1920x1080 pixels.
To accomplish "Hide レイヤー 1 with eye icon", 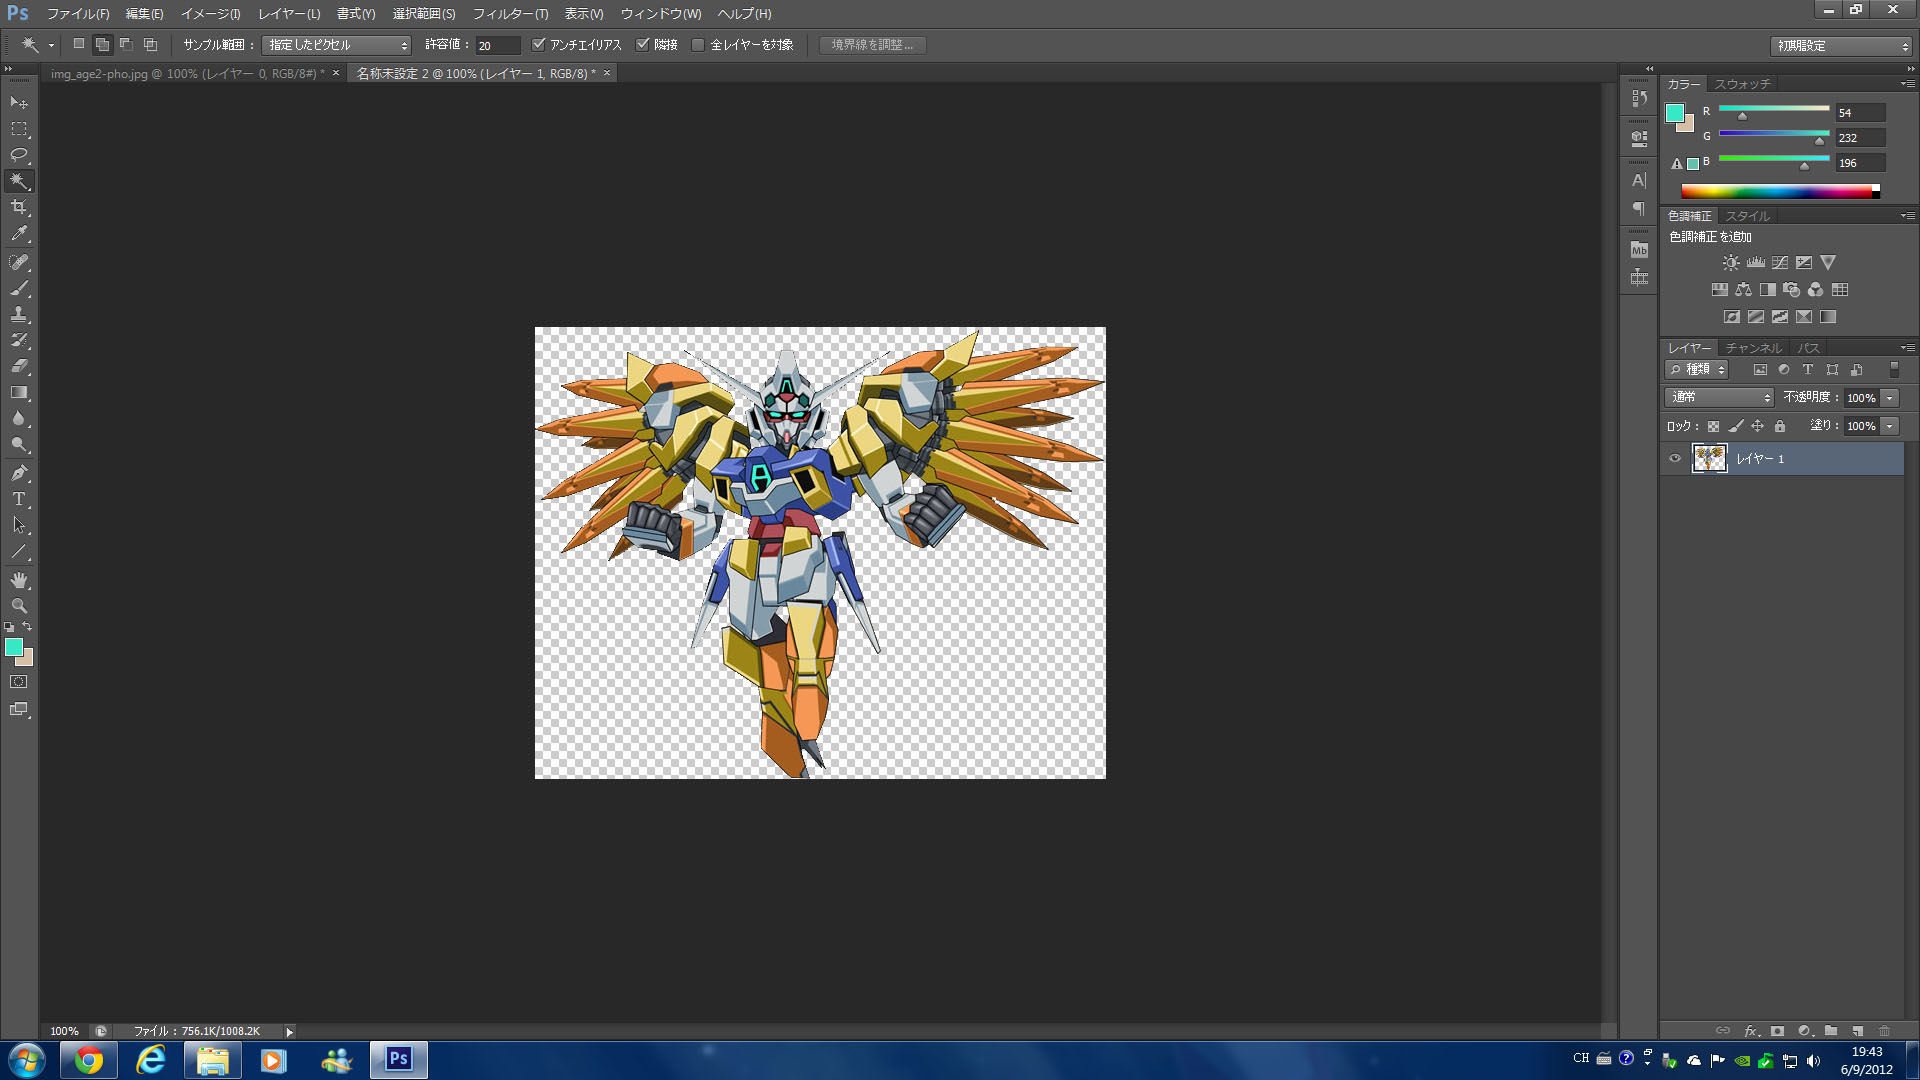I will coord(1675,459).
